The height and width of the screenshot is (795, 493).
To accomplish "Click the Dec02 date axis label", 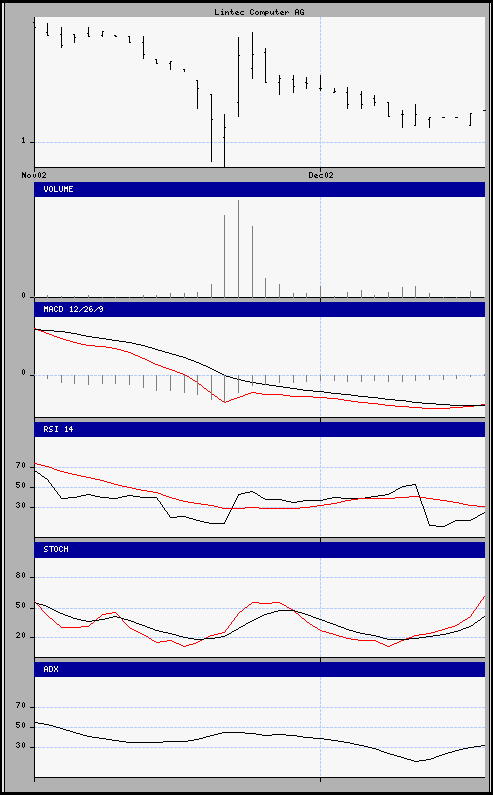I will (321, 175).
